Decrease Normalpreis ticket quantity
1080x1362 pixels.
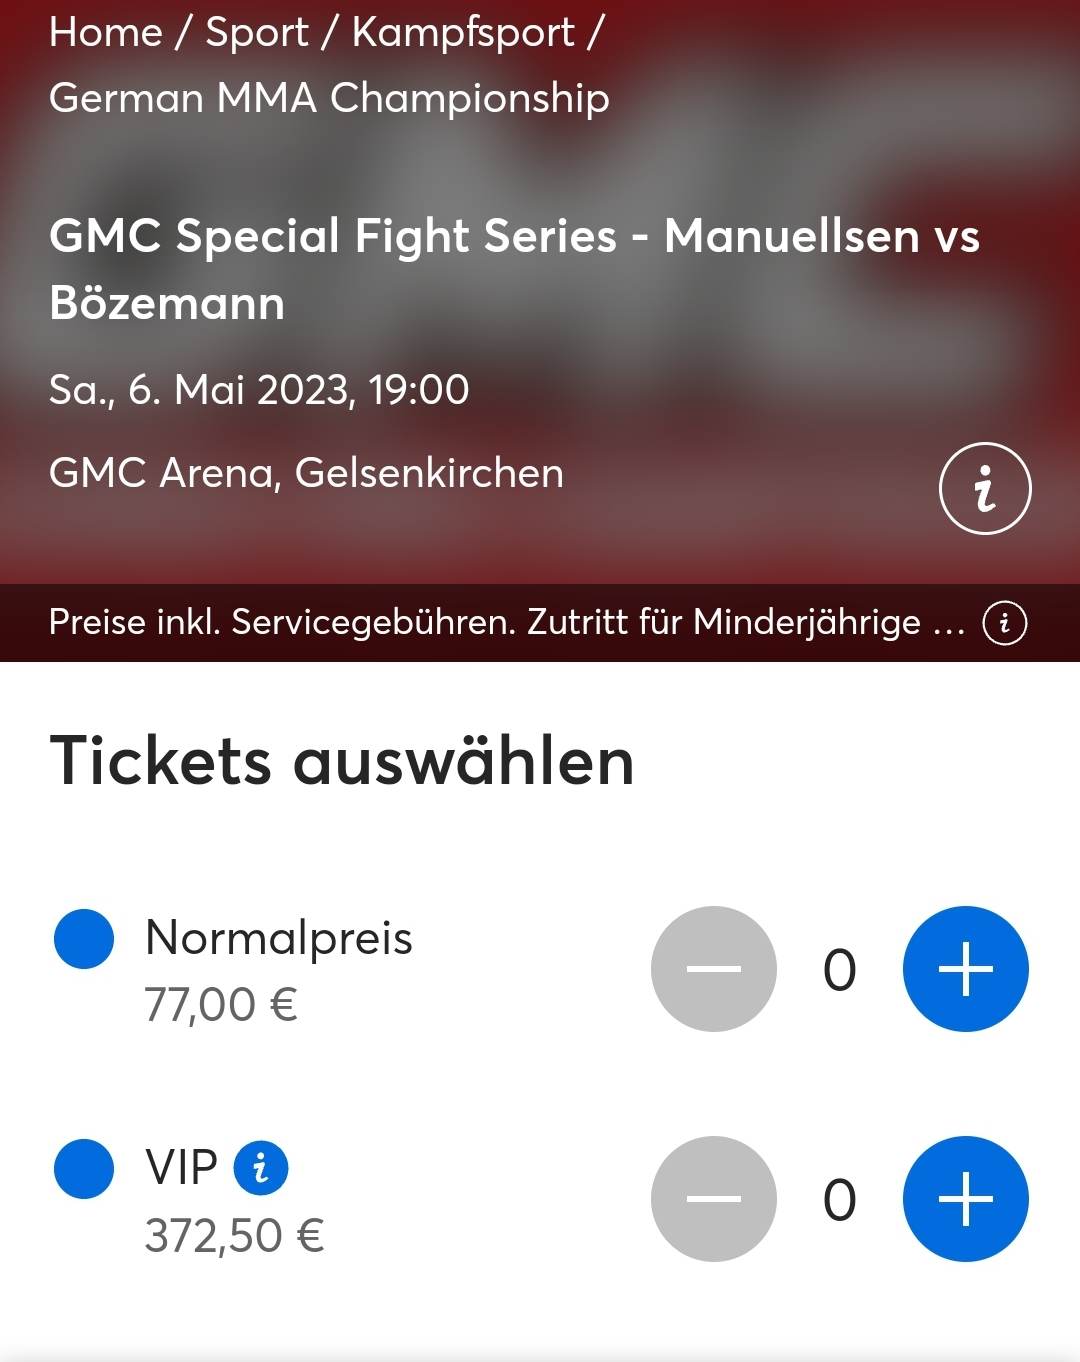pos(713,969)
